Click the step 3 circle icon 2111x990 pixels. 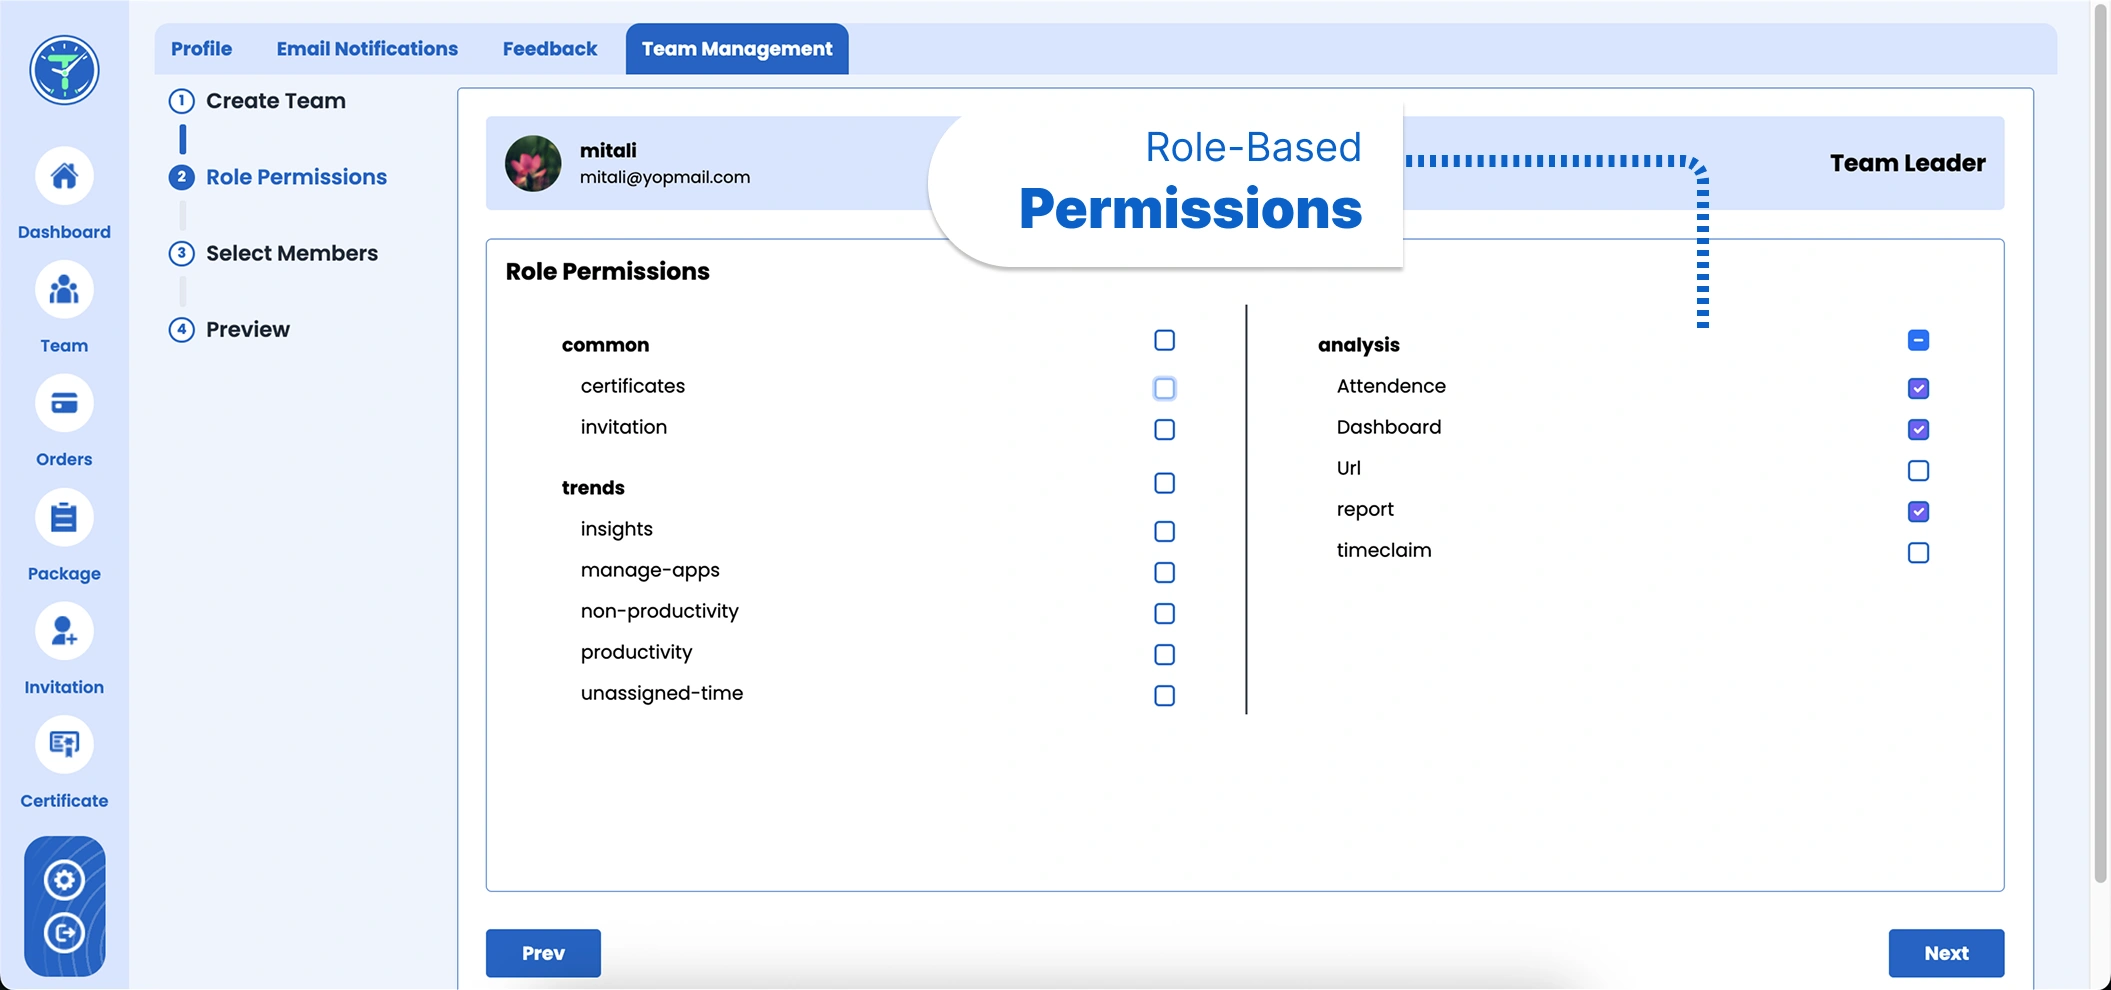point(181,253)
